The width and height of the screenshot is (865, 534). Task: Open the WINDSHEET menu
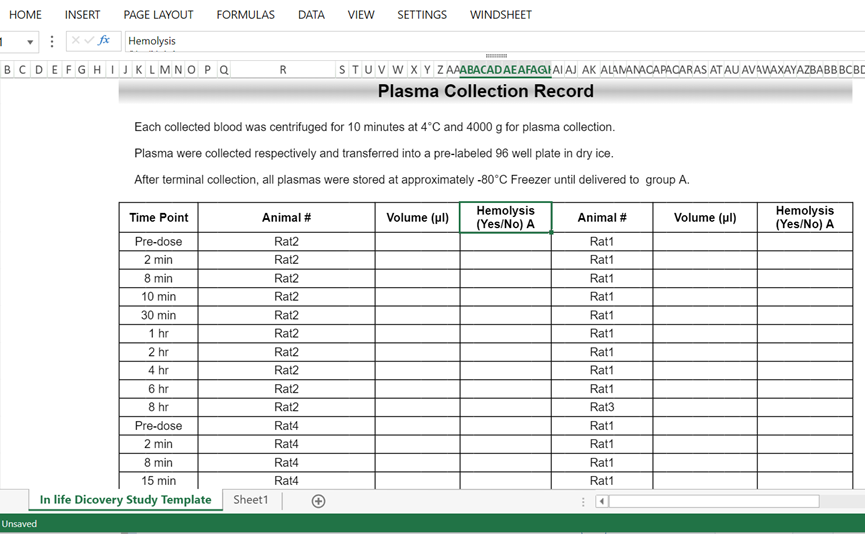click(500, 15)
